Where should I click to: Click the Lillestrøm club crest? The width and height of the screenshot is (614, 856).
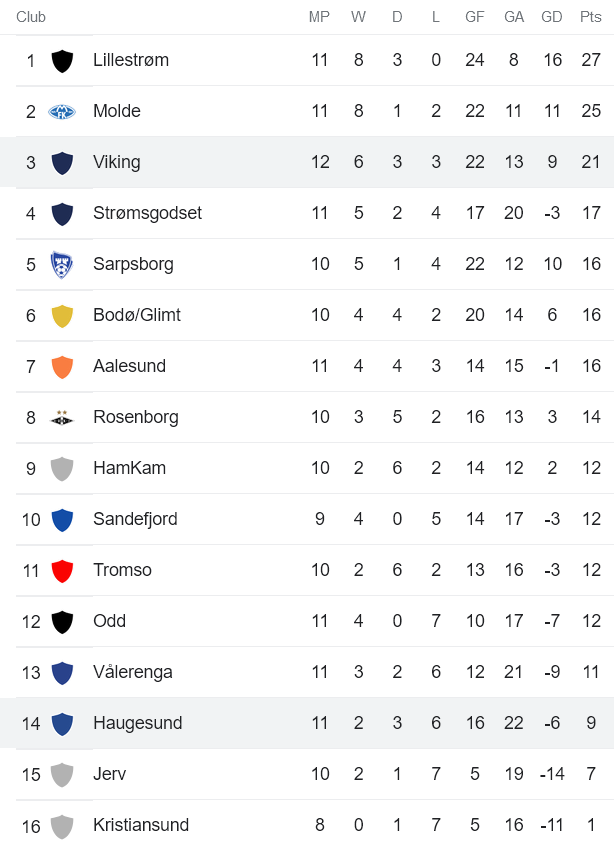[x=63, y=60]
